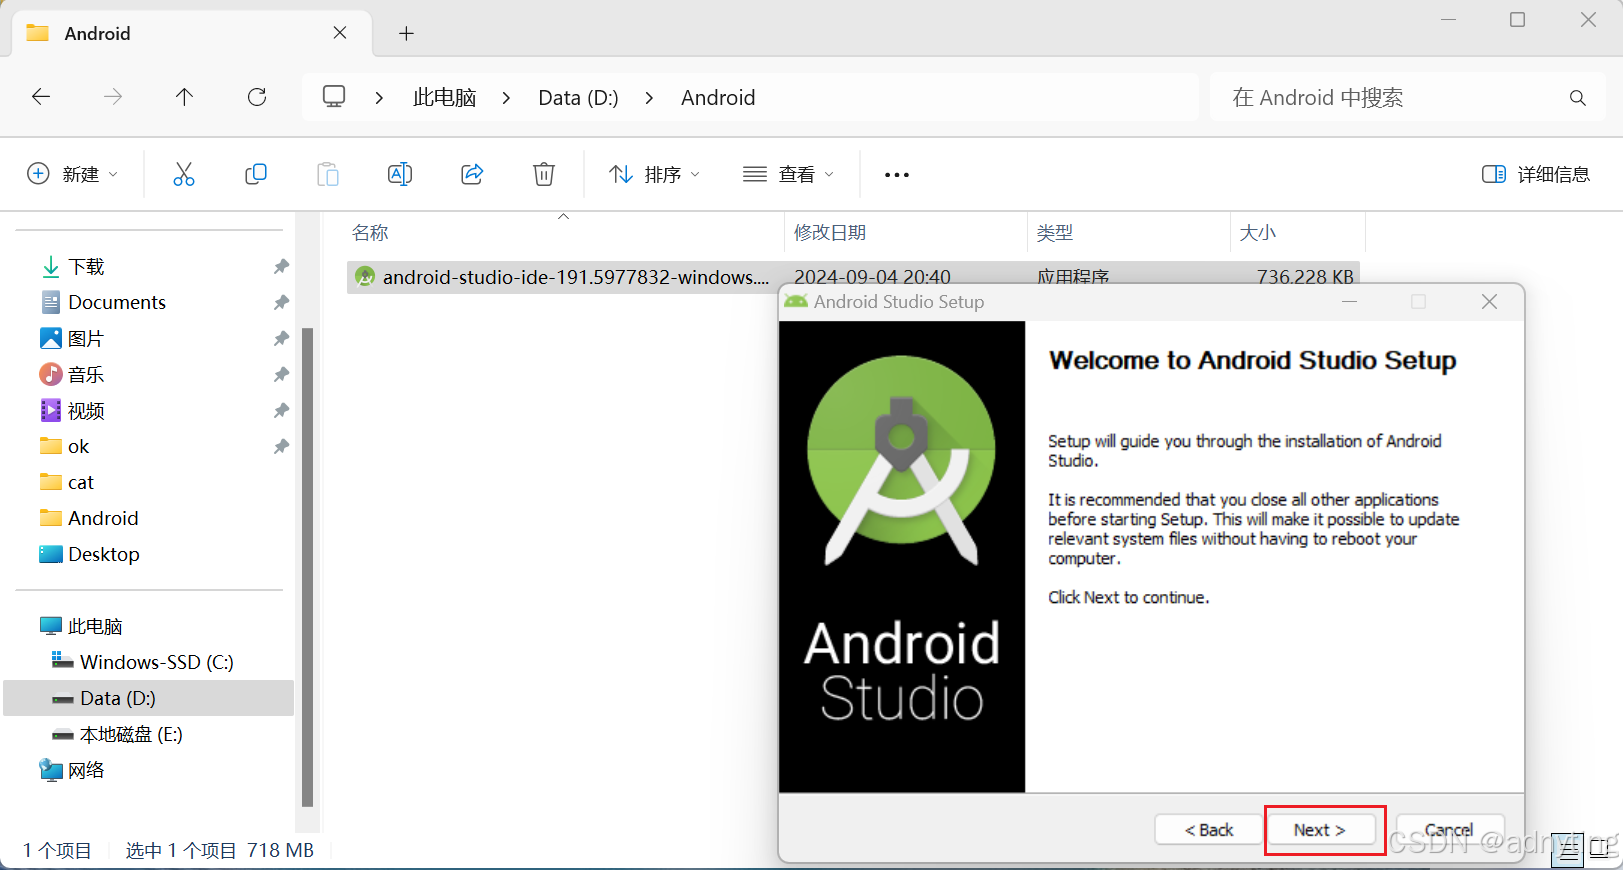The height and width of the screenshot is (870, 1623).
Task: Open 图片 in quick access
Action: [x=86, y=339]
